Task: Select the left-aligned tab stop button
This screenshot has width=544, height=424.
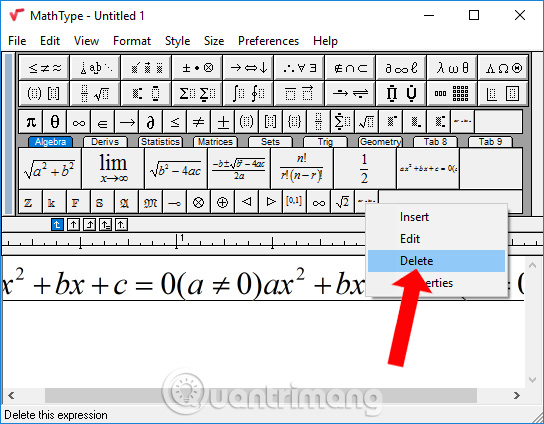Action: tap(57, 225)
